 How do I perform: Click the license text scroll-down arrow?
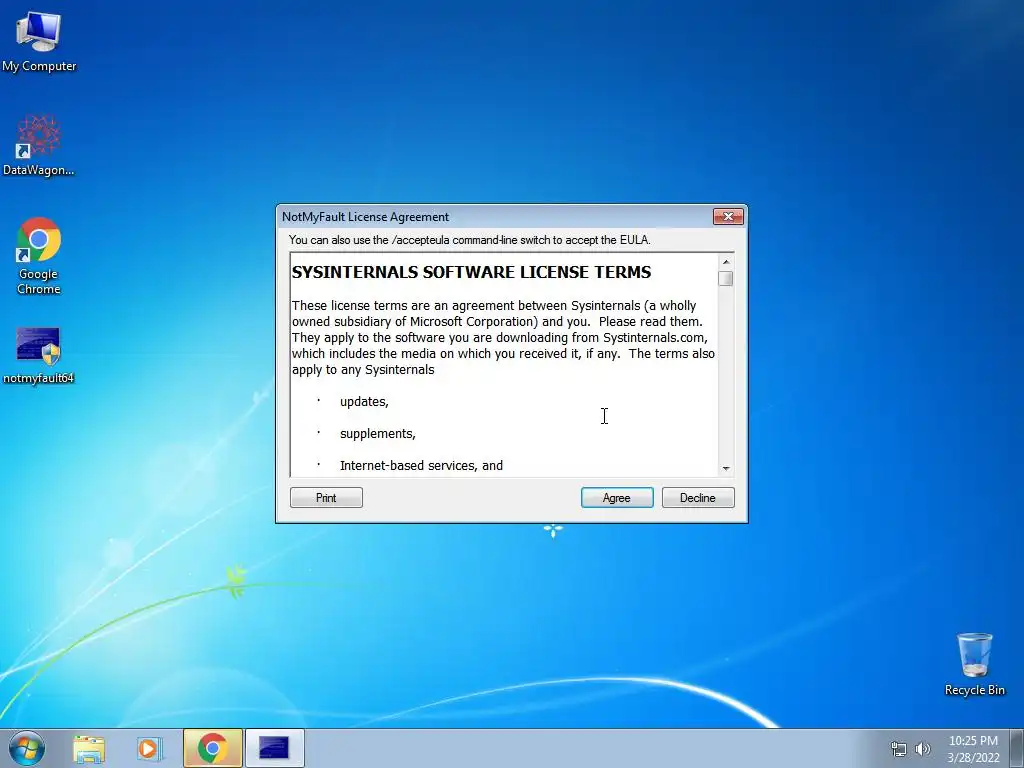click(x=726, y=468)
